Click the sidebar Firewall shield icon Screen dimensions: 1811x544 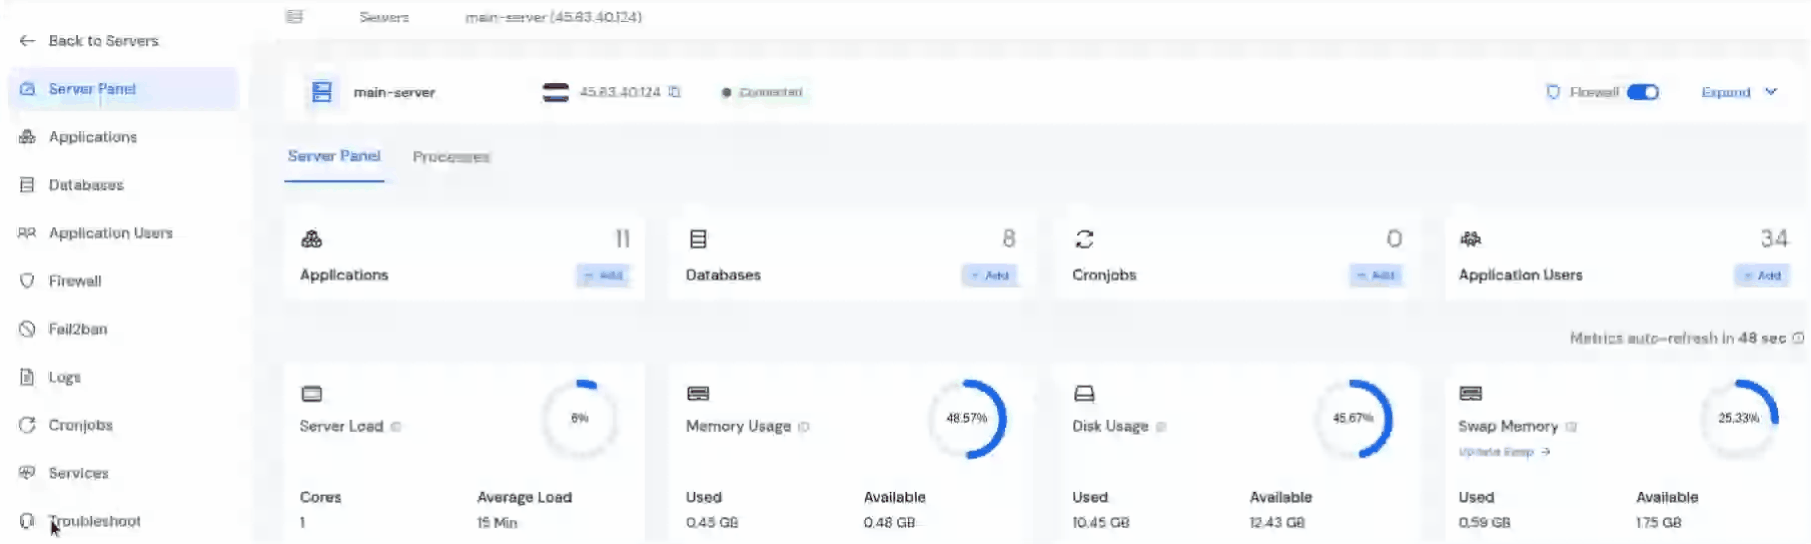tap(27, 281)
